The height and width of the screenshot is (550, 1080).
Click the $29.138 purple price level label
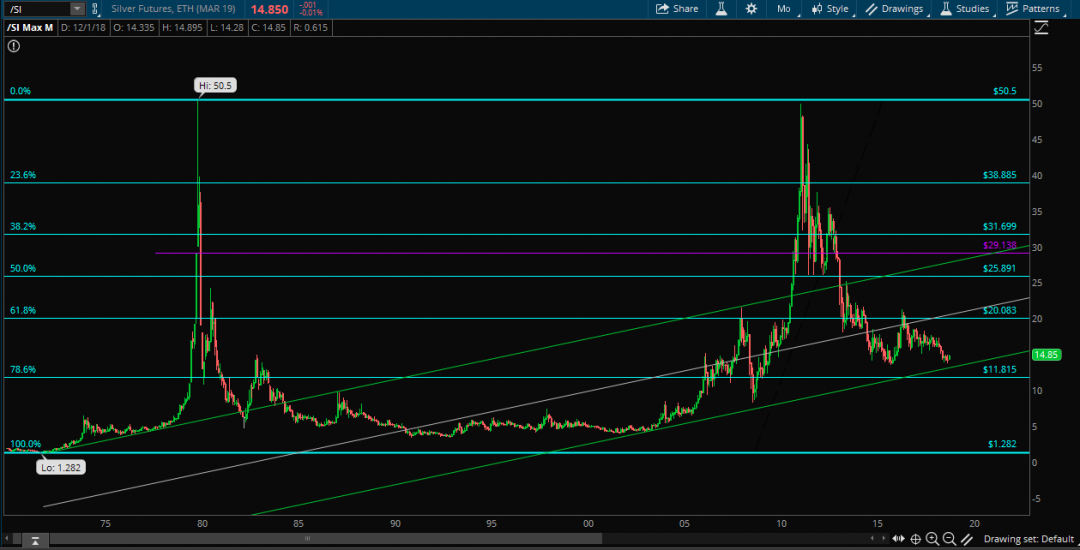(x=999, y=244)
